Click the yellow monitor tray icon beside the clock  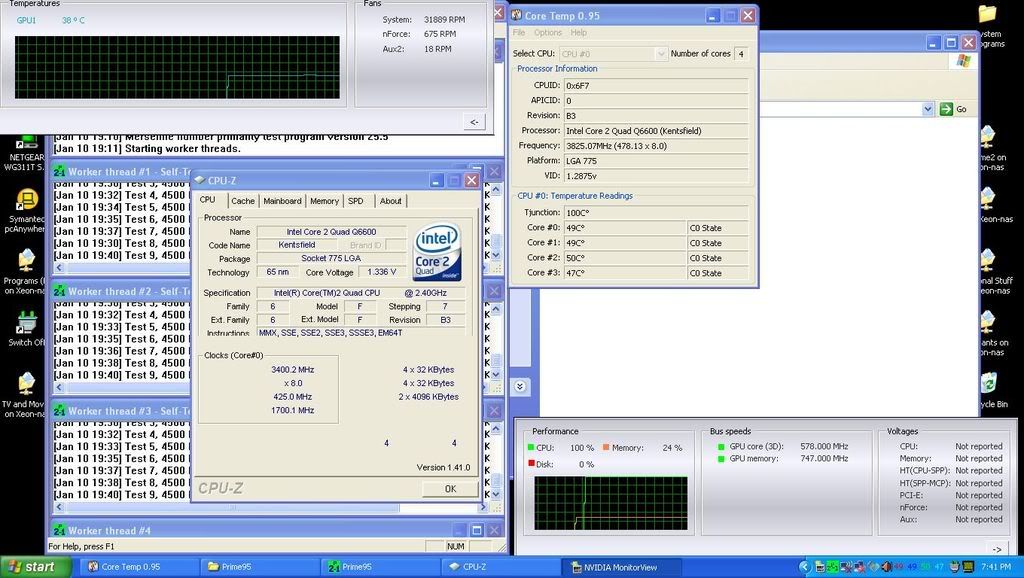tap(968, 567)
